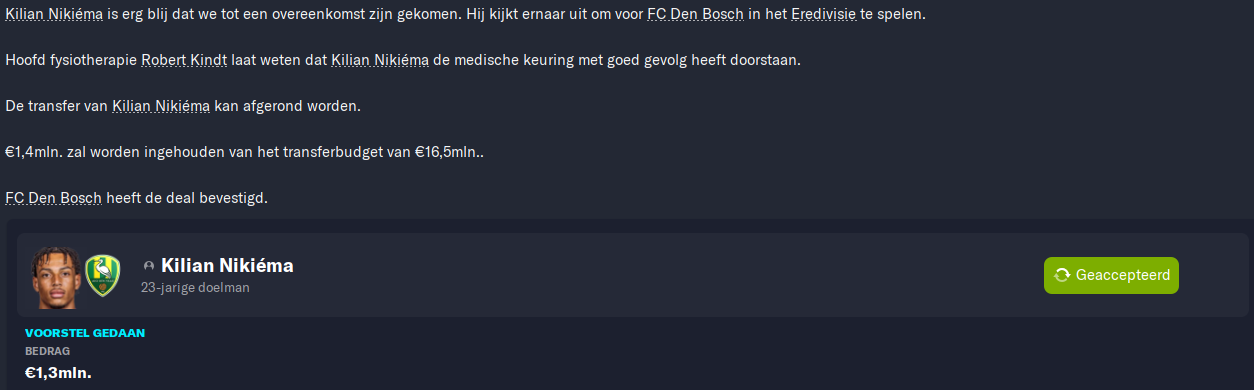Image resolution: width=1254 pixels, height=390 pixels.
Task: Open FC Den Bosch link in first paragraph
Action: [x=695, y=15]
